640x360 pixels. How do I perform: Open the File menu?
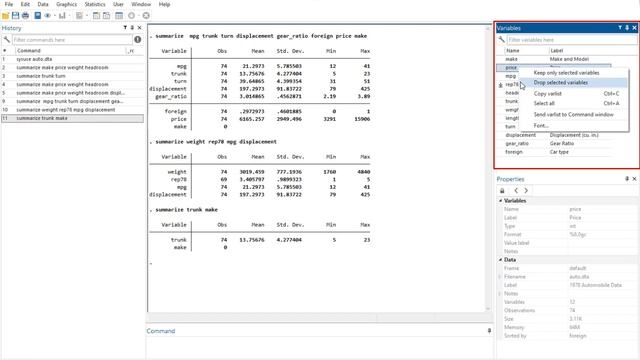point(9,4)
